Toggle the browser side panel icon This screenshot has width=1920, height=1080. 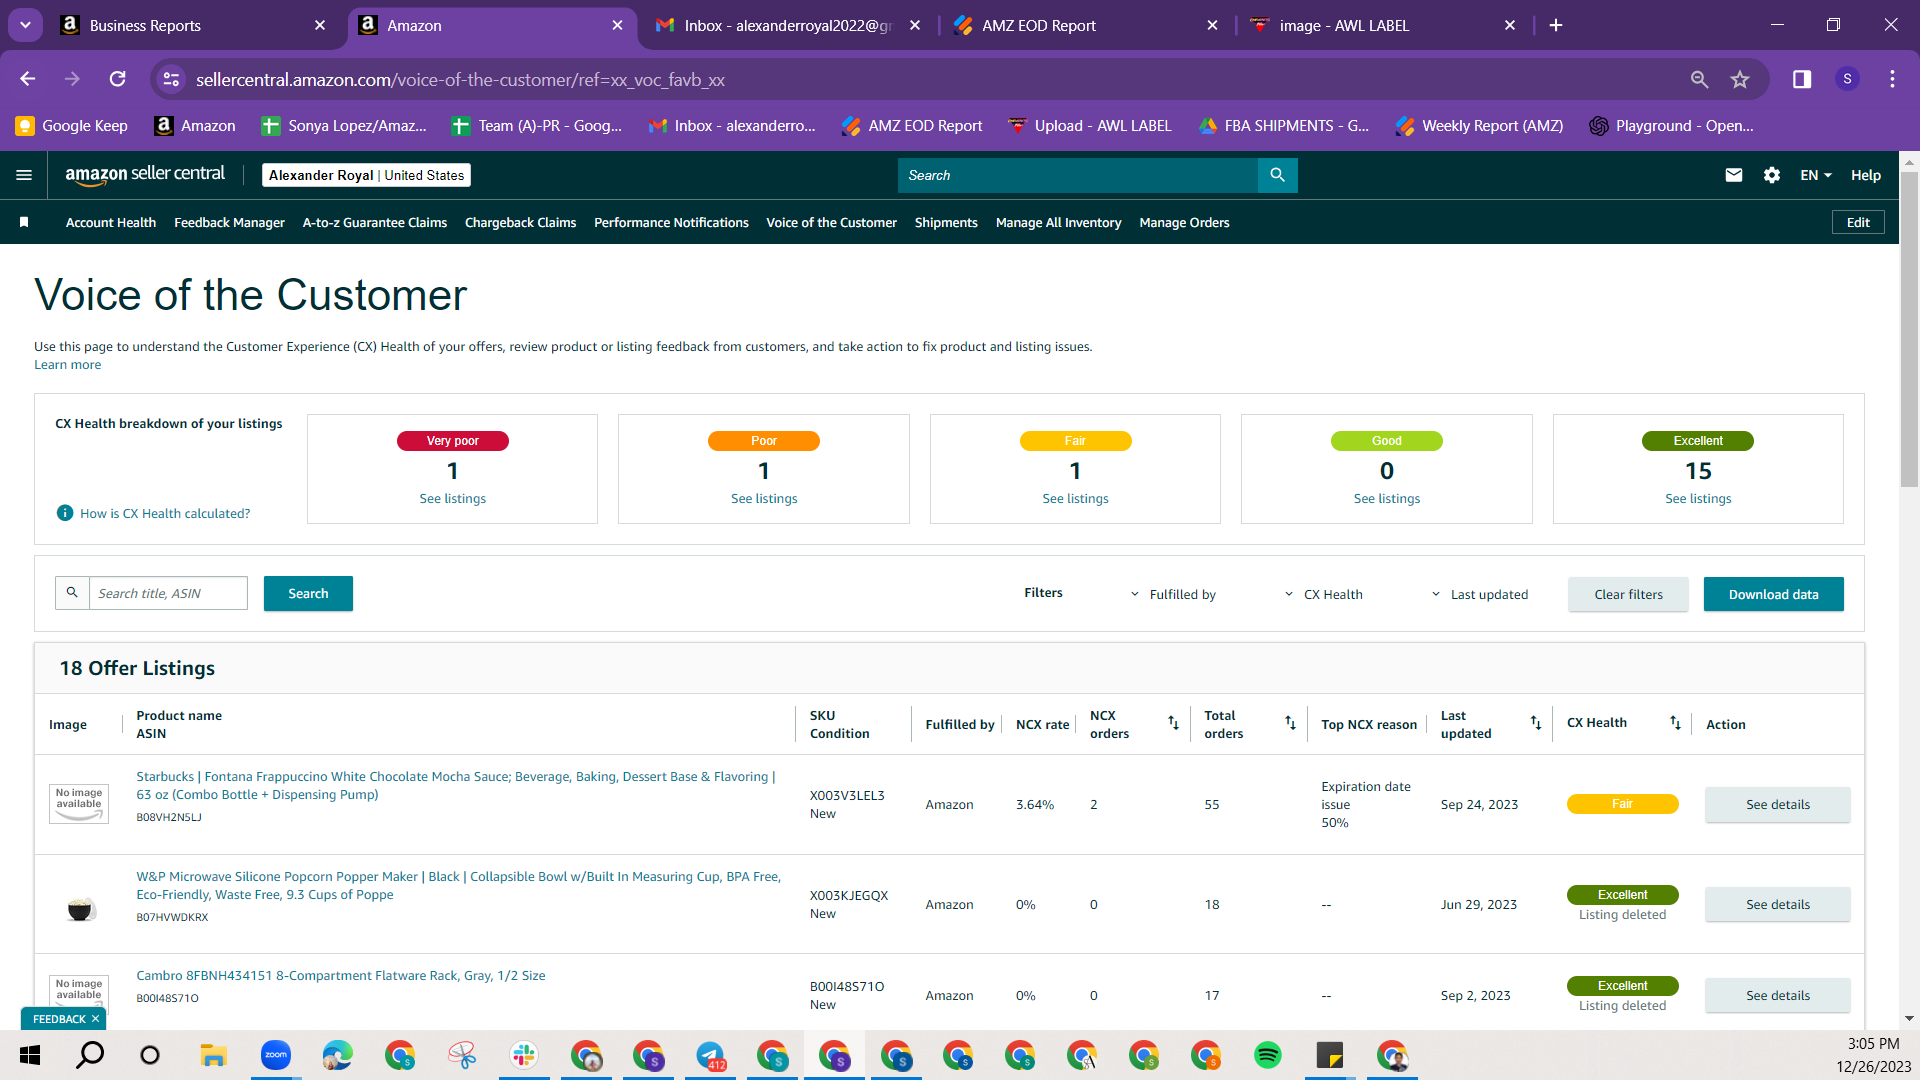tap(1802, 79)
